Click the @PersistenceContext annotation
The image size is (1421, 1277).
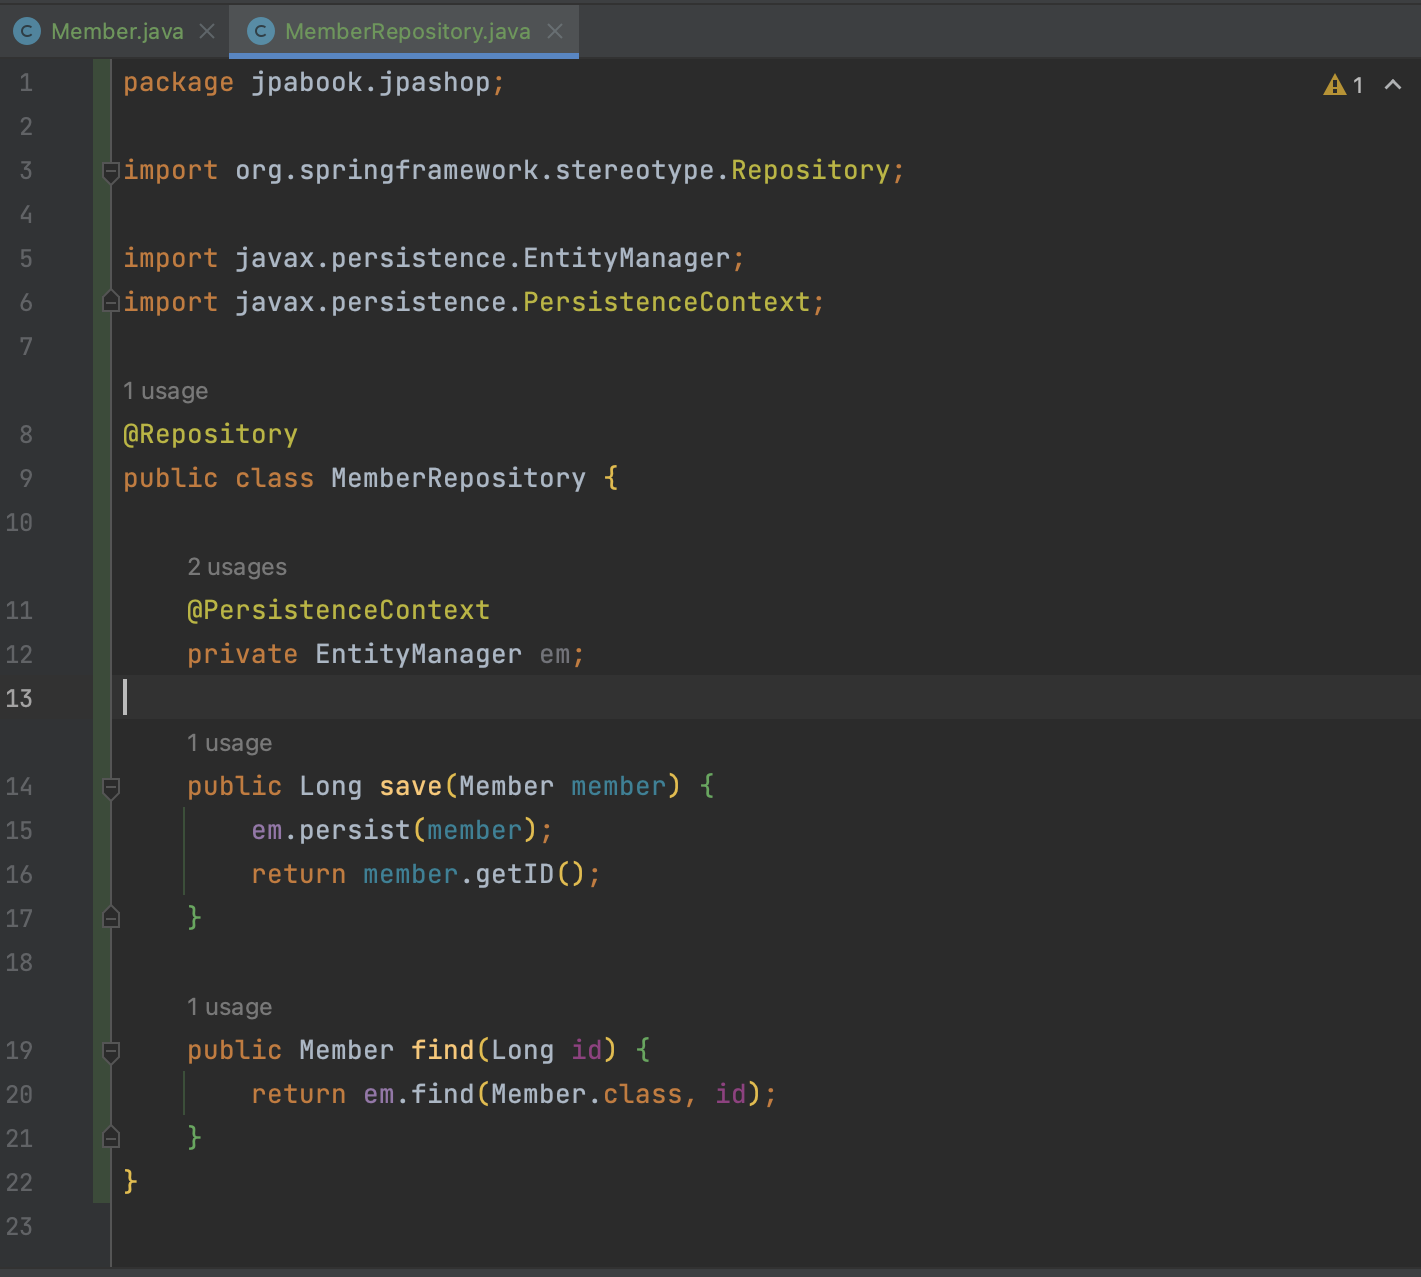pyautogui.click(x=338, y=610)
